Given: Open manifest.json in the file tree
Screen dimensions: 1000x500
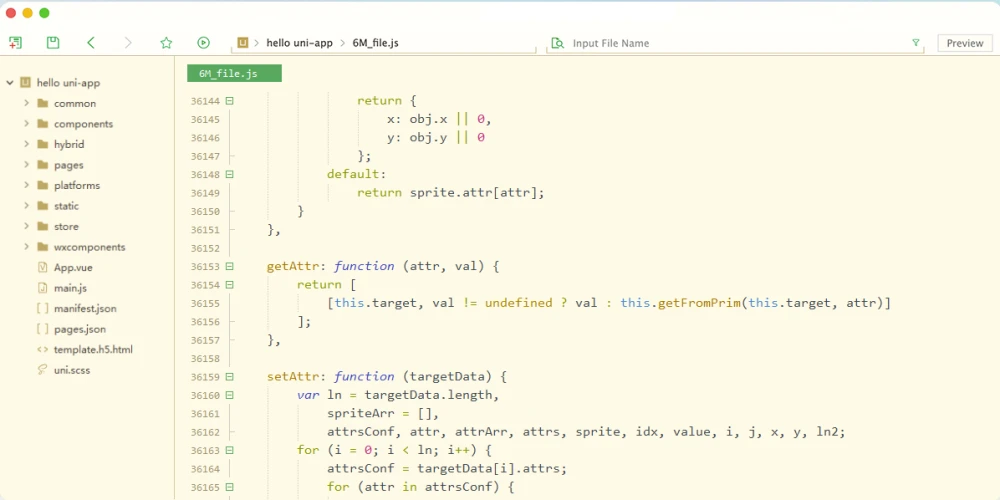Looking at the screenshot, I should click(85, 309).
